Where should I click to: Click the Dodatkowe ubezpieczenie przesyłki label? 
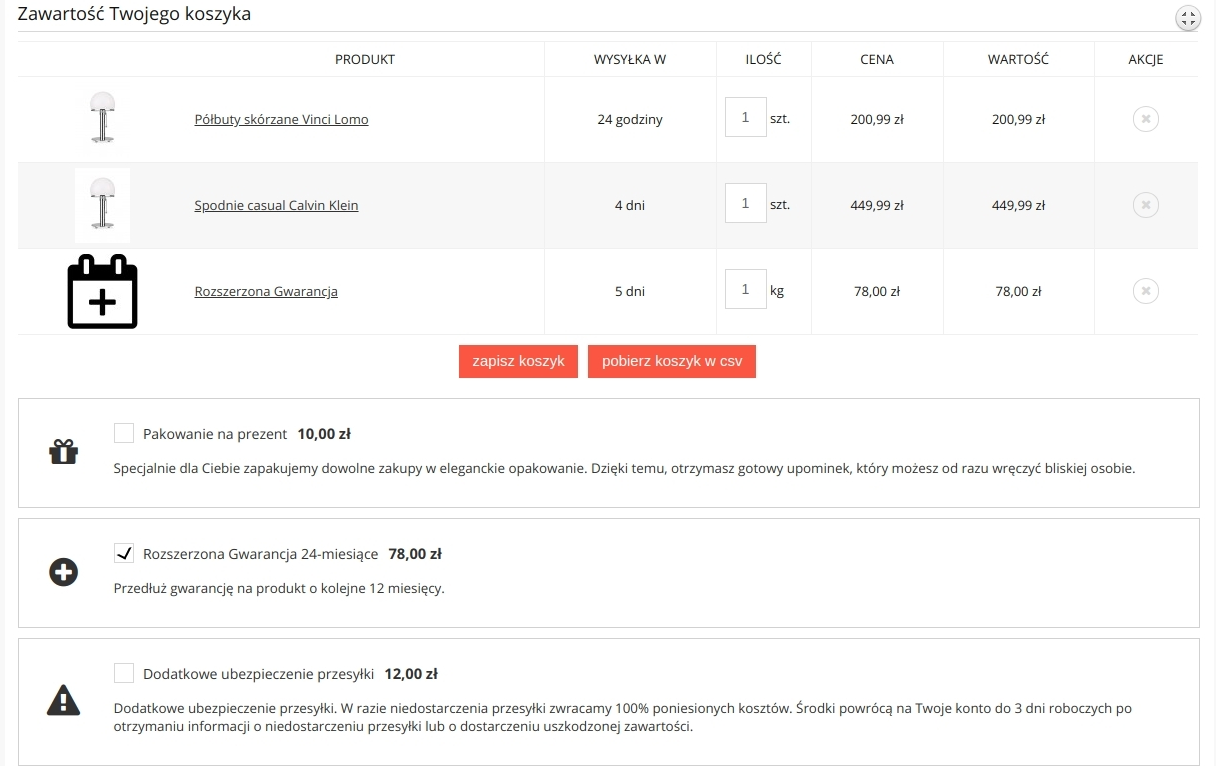pos(258,673)
